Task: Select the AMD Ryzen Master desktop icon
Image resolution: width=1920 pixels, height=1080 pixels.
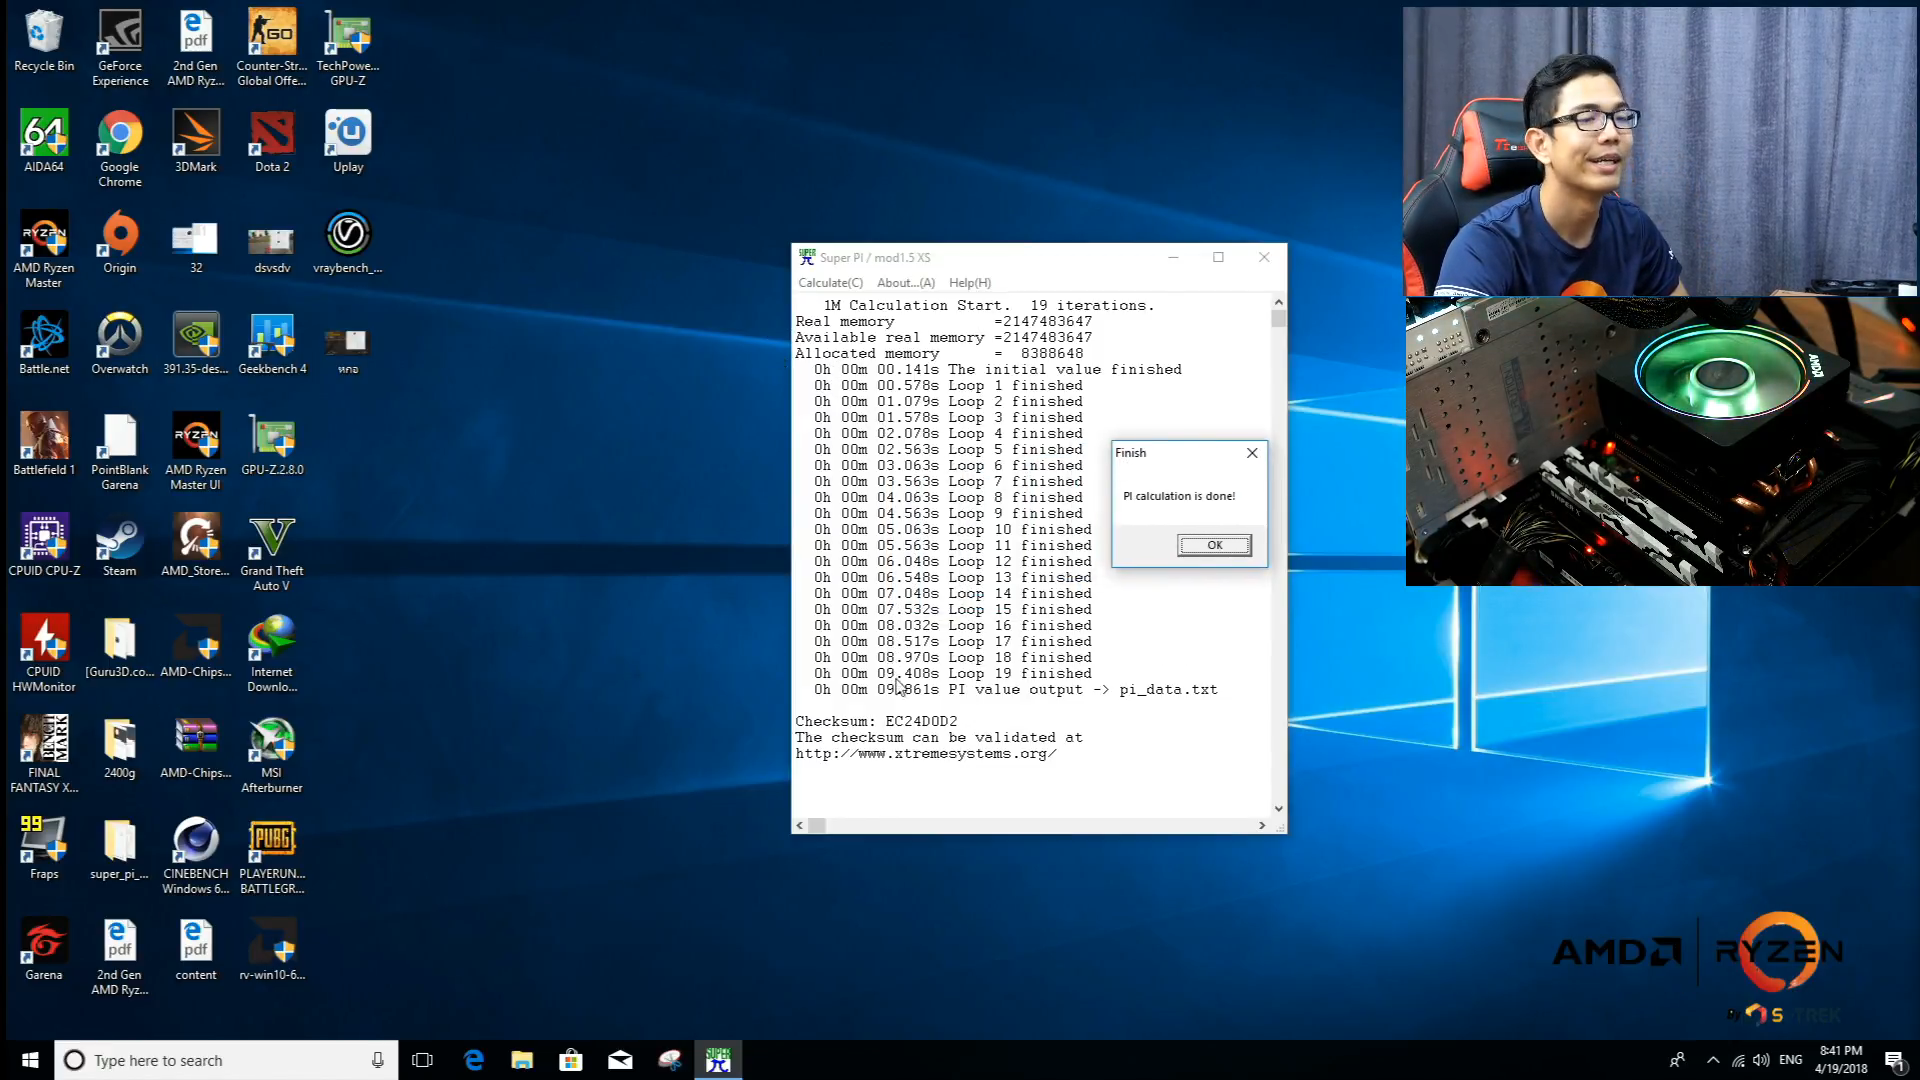Action: click(44, 250)
